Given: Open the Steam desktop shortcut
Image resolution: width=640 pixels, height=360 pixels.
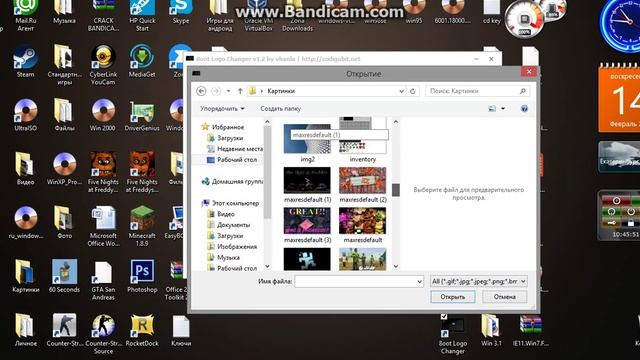Looking at the screenshot, I should [25, 61].
